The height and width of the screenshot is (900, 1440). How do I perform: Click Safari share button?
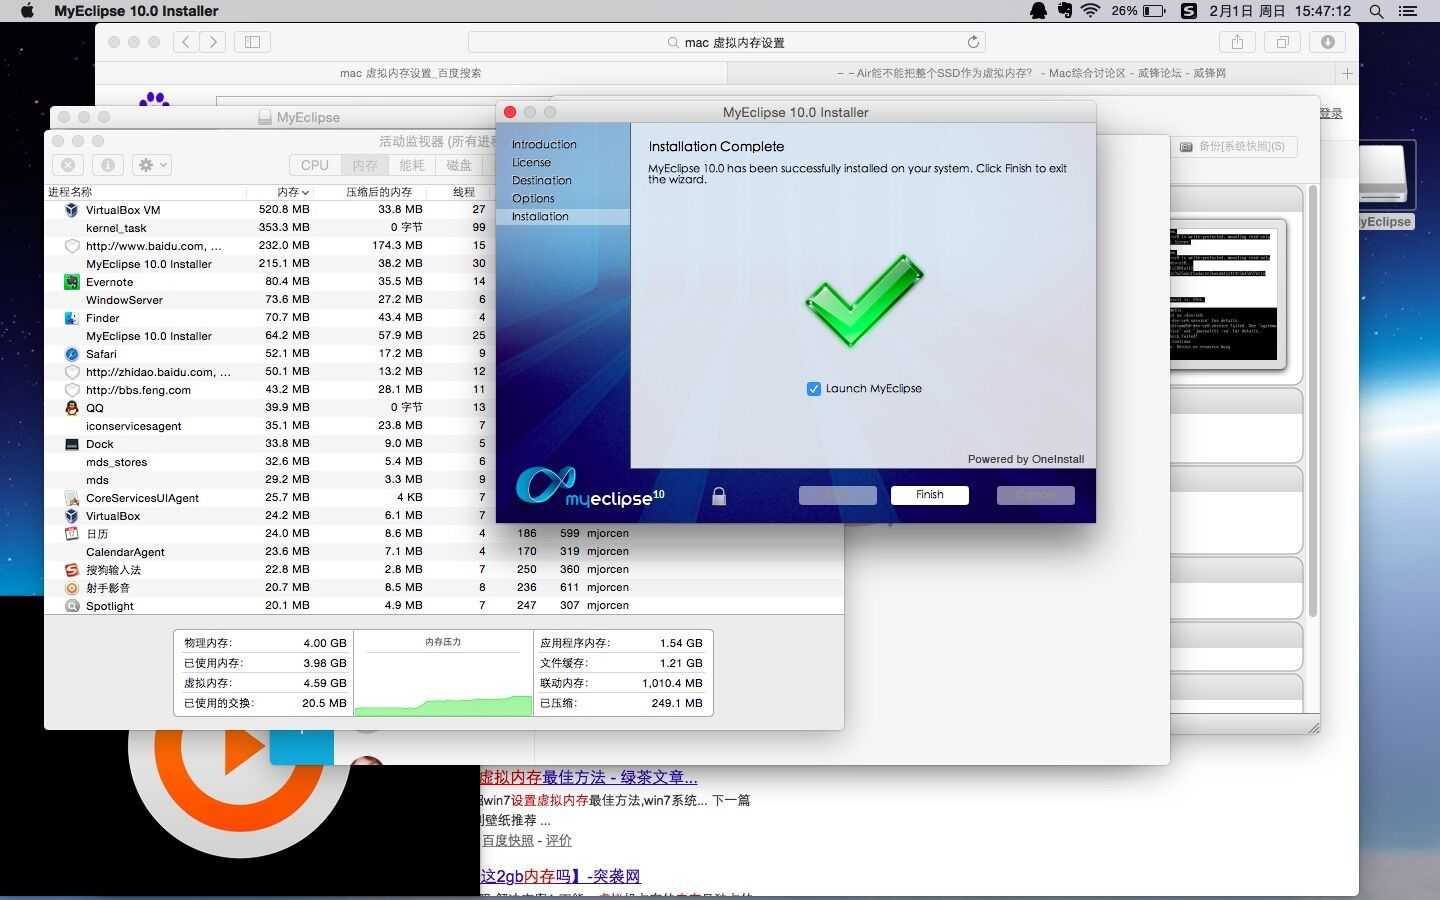tap(1237, 42)
